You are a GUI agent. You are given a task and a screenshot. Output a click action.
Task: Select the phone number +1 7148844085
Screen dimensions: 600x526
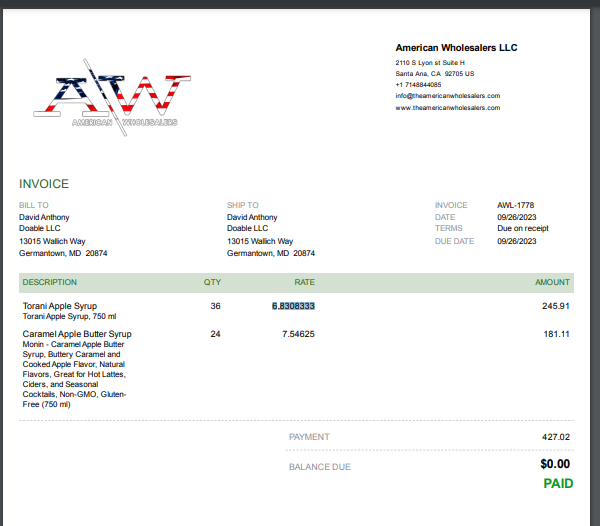(x=418, y=85)
